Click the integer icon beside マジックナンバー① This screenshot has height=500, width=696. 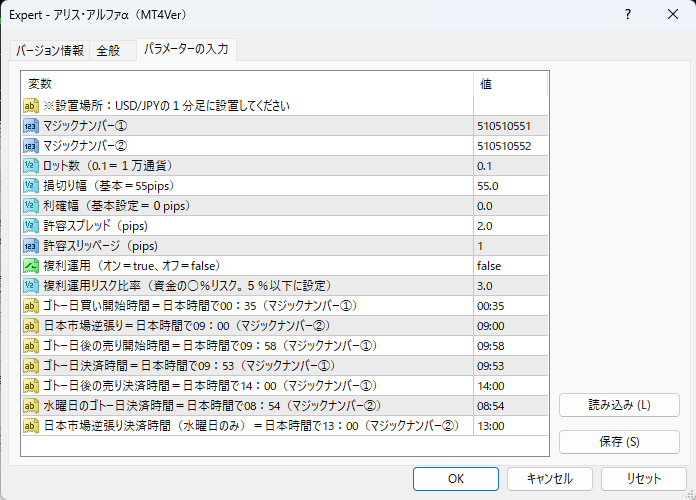click(31, 126)
